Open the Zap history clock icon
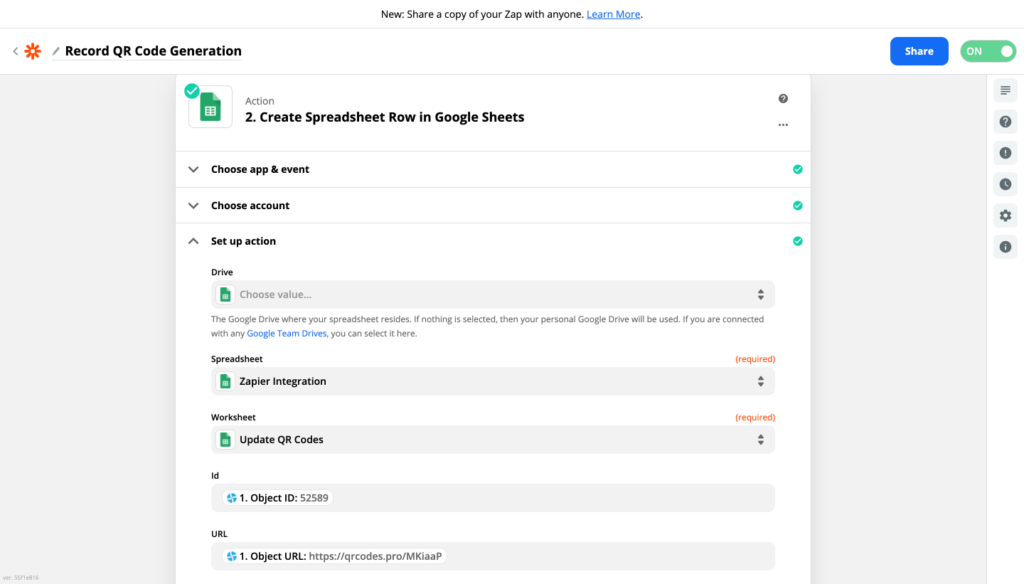The width and height of the screenshot is (1024, 584). [1004, 184]
